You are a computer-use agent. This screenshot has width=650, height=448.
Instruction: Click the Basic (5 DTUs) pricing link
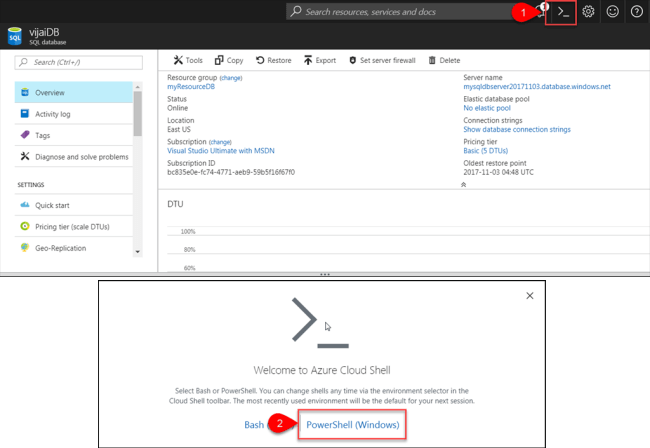tap(486, 151)
